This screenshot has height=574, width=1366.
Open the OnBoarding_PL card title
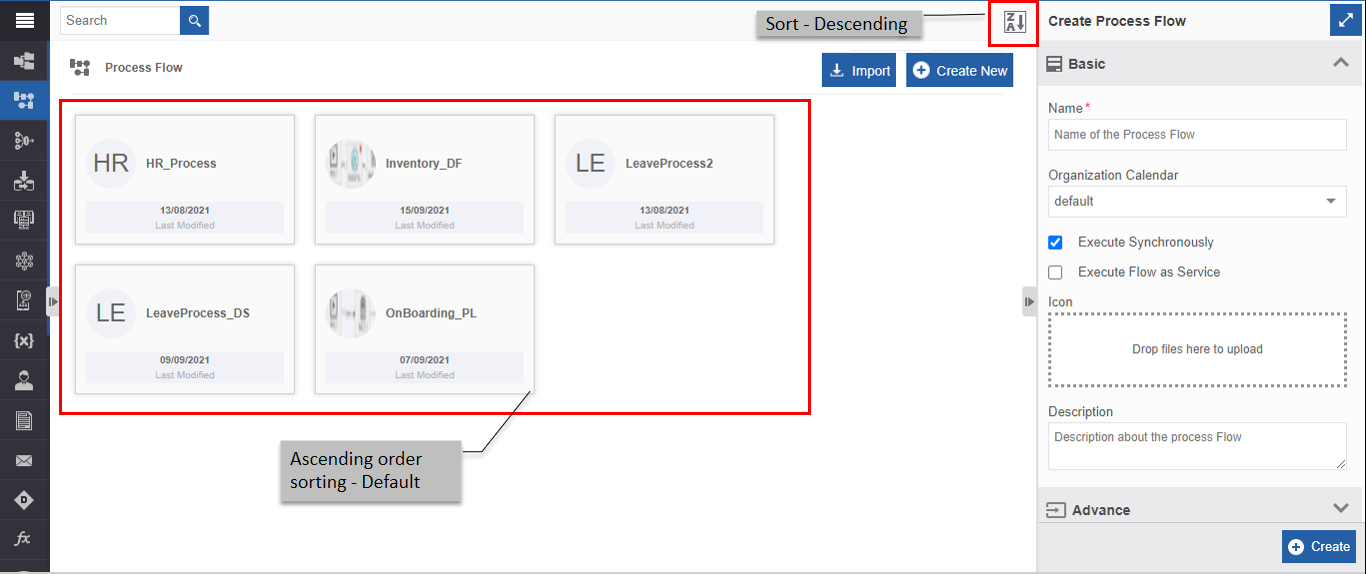431,313
